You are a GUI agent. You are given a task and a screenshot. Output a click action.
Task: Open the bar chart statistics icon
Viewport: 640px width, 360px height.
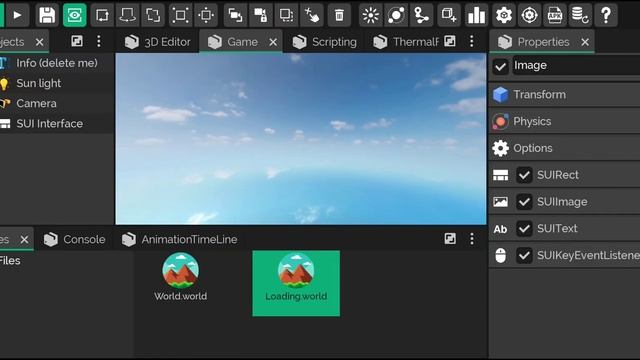(x=476, y=16)
